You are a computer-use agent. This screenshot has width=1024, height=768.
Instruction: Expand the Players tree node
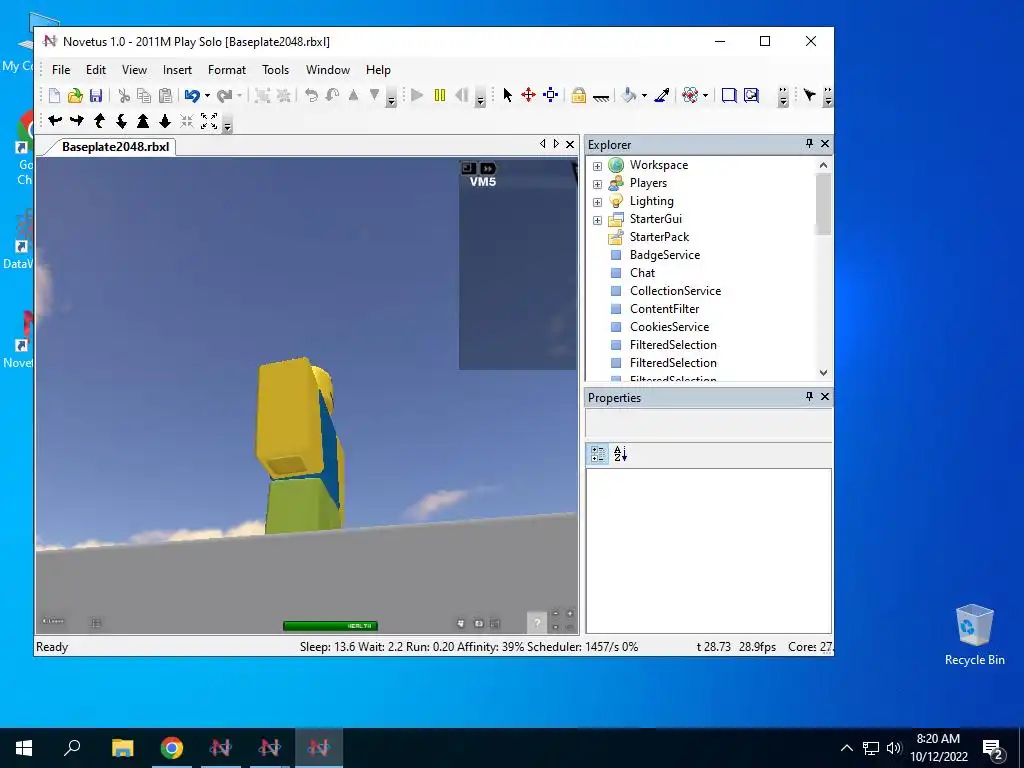pyautogui.click(x=597, y=184)
